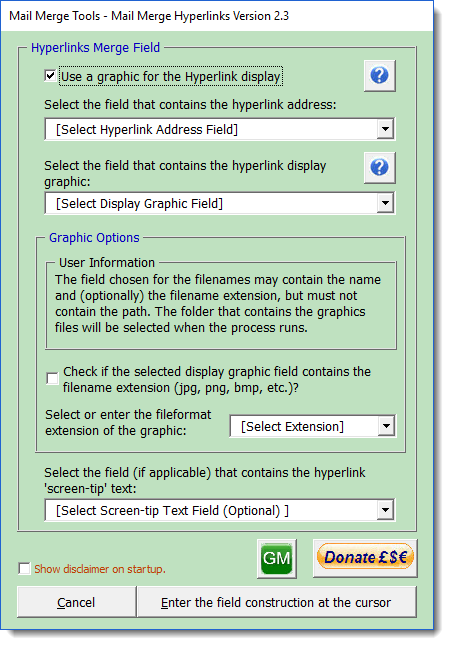Uncheck Use a graphic for the Hyperlink display
The width and height of the screenshot is (449, 645).
point(50,76)
